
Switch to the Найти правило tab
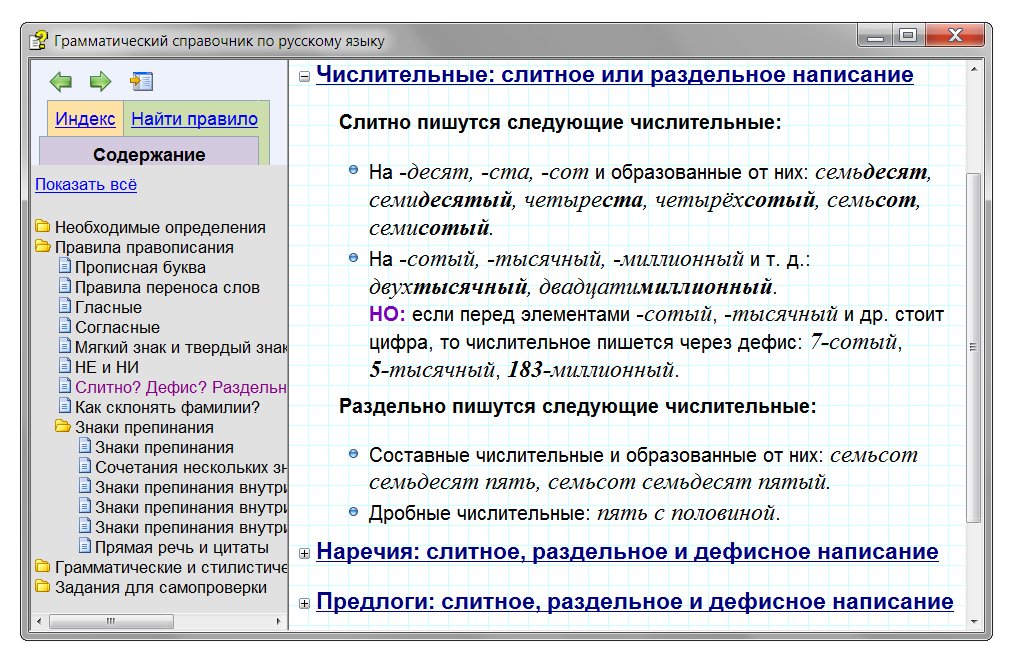pyautogui.click(x=194, y=118)
